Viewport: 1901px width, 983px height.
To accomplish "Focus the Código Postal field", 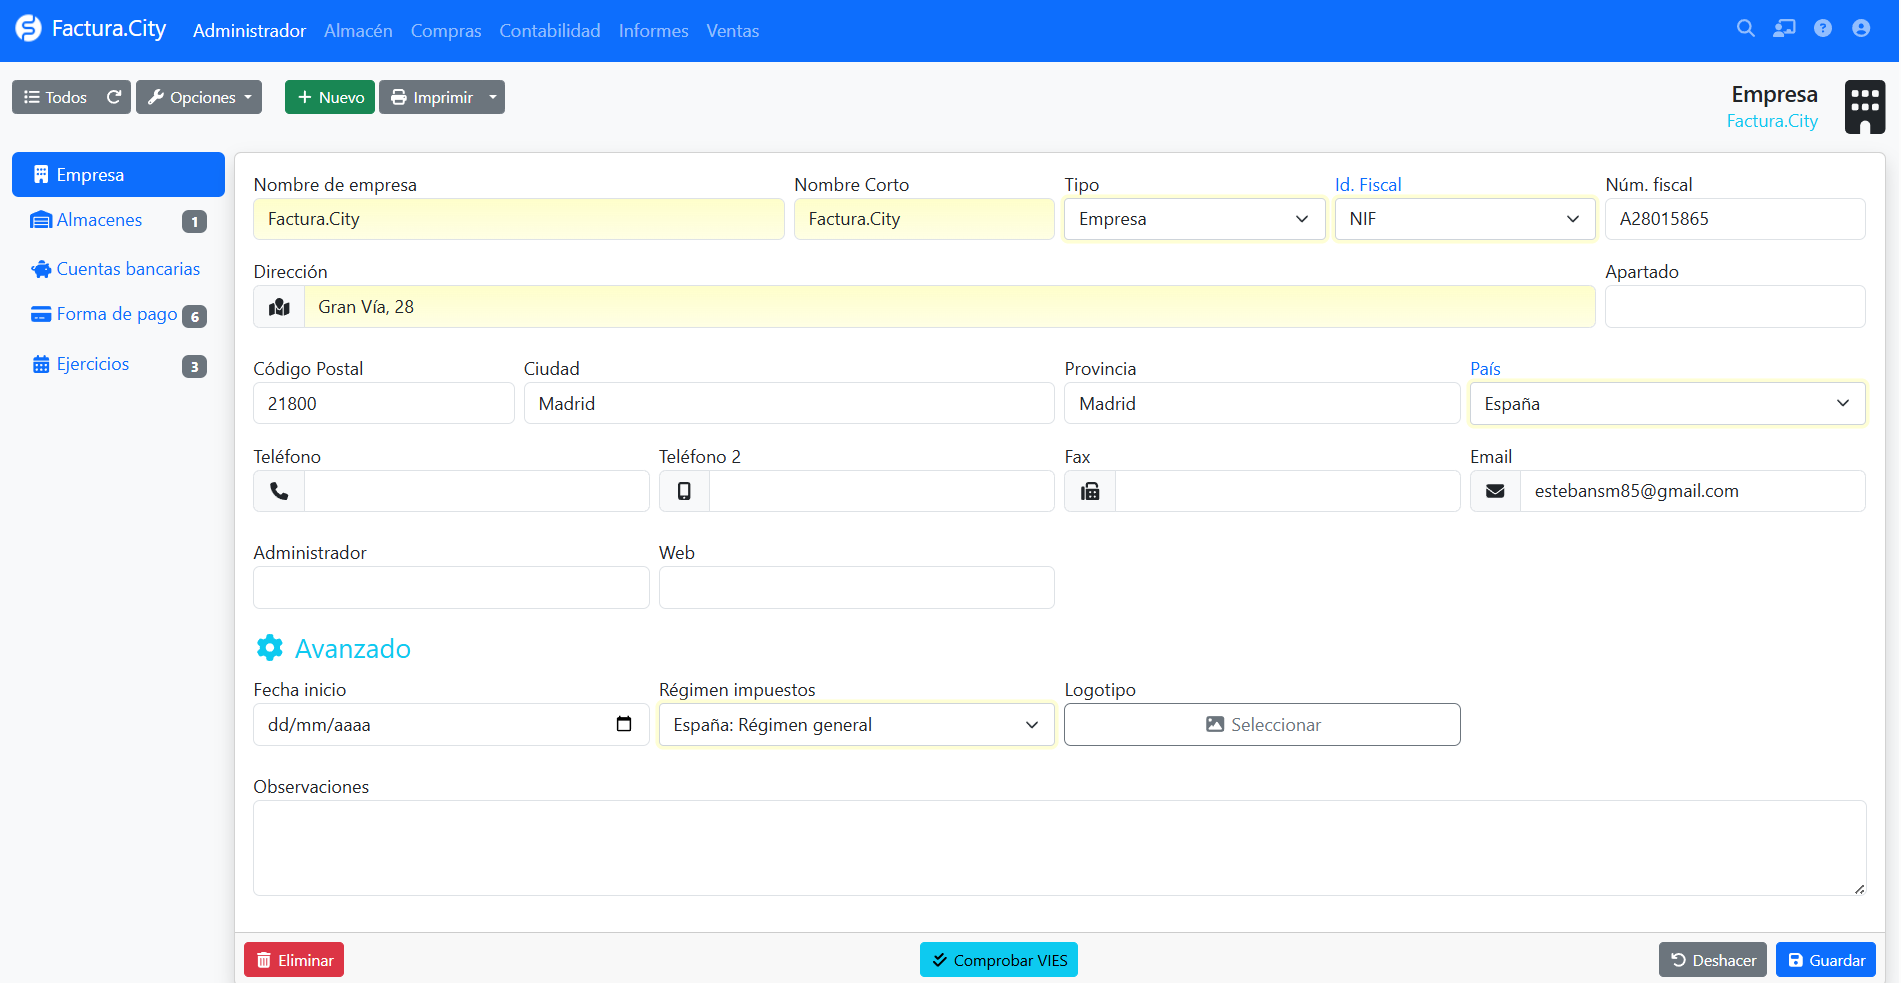I will click(384, 403).
